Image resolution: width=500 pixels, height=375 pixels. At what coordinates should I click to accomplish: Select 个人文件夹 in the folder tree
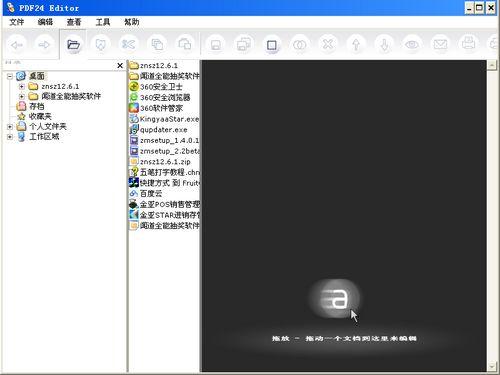click(x=48, y=126)
